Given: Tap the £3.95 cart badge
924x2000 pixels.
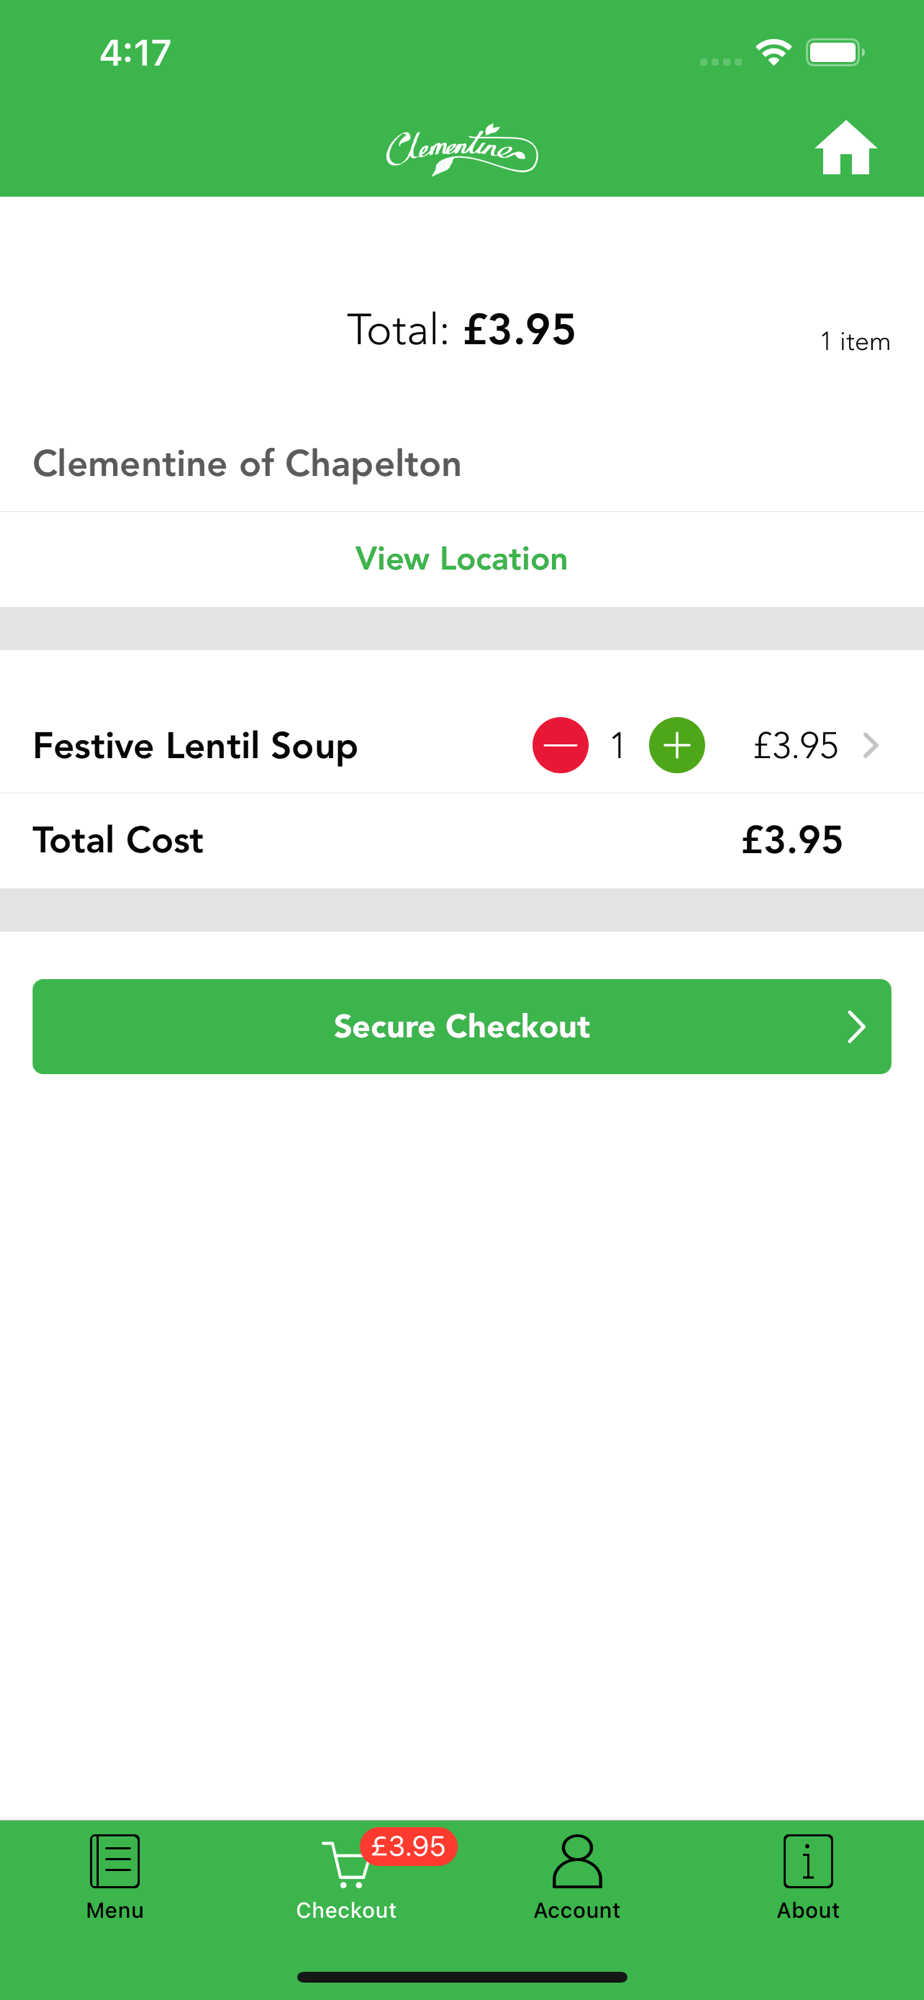Looking at the screenshot, I should pyautogui.click(x=408, y=1846).
